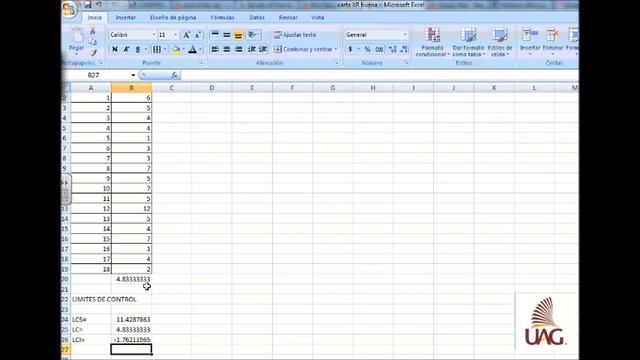Open Número dialog launcher

(x=407, y=63)
